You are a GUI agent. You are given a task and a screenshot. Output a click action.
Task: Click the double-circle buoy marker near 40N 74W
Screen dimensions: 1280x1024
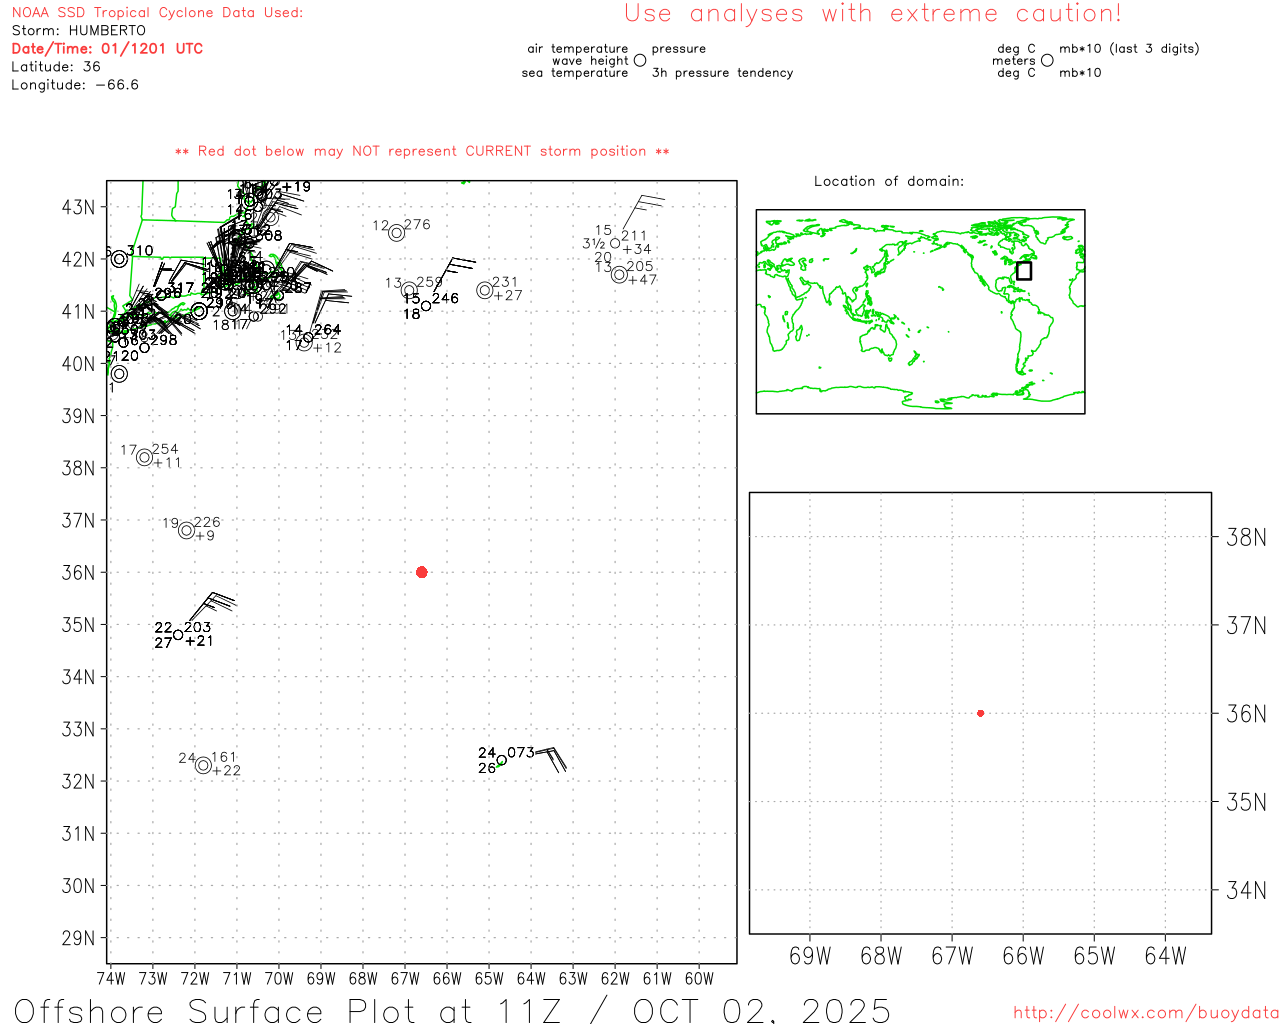(119, 374)
